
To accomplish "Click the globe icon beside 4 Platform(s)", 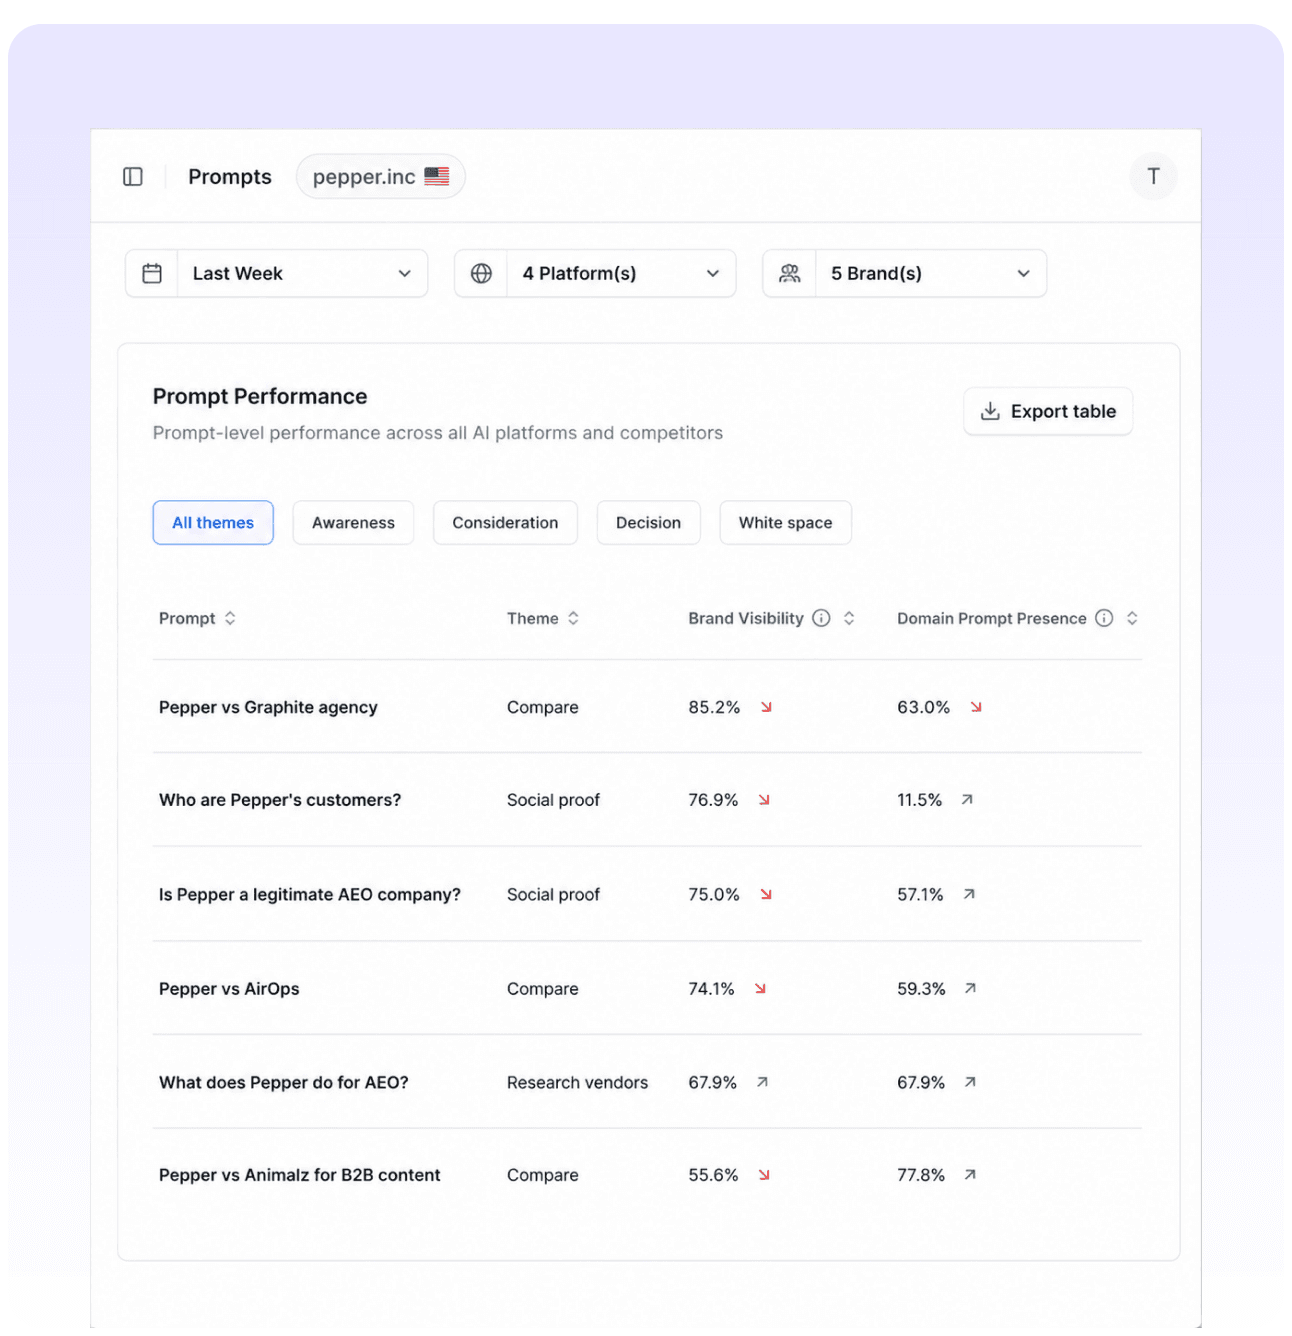I will tap(481, 273).
